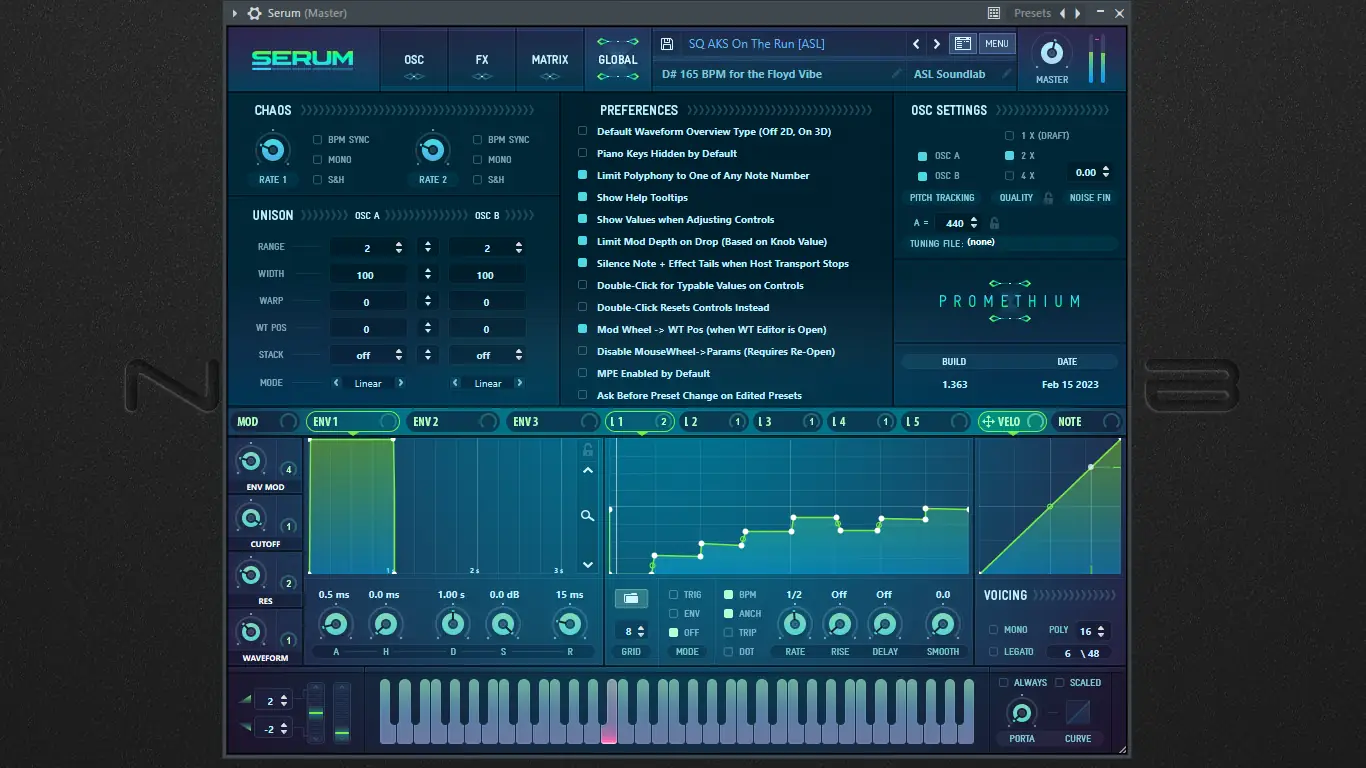
Task: Enable Double-Click Resets Controls Instead
Action: 582,308
